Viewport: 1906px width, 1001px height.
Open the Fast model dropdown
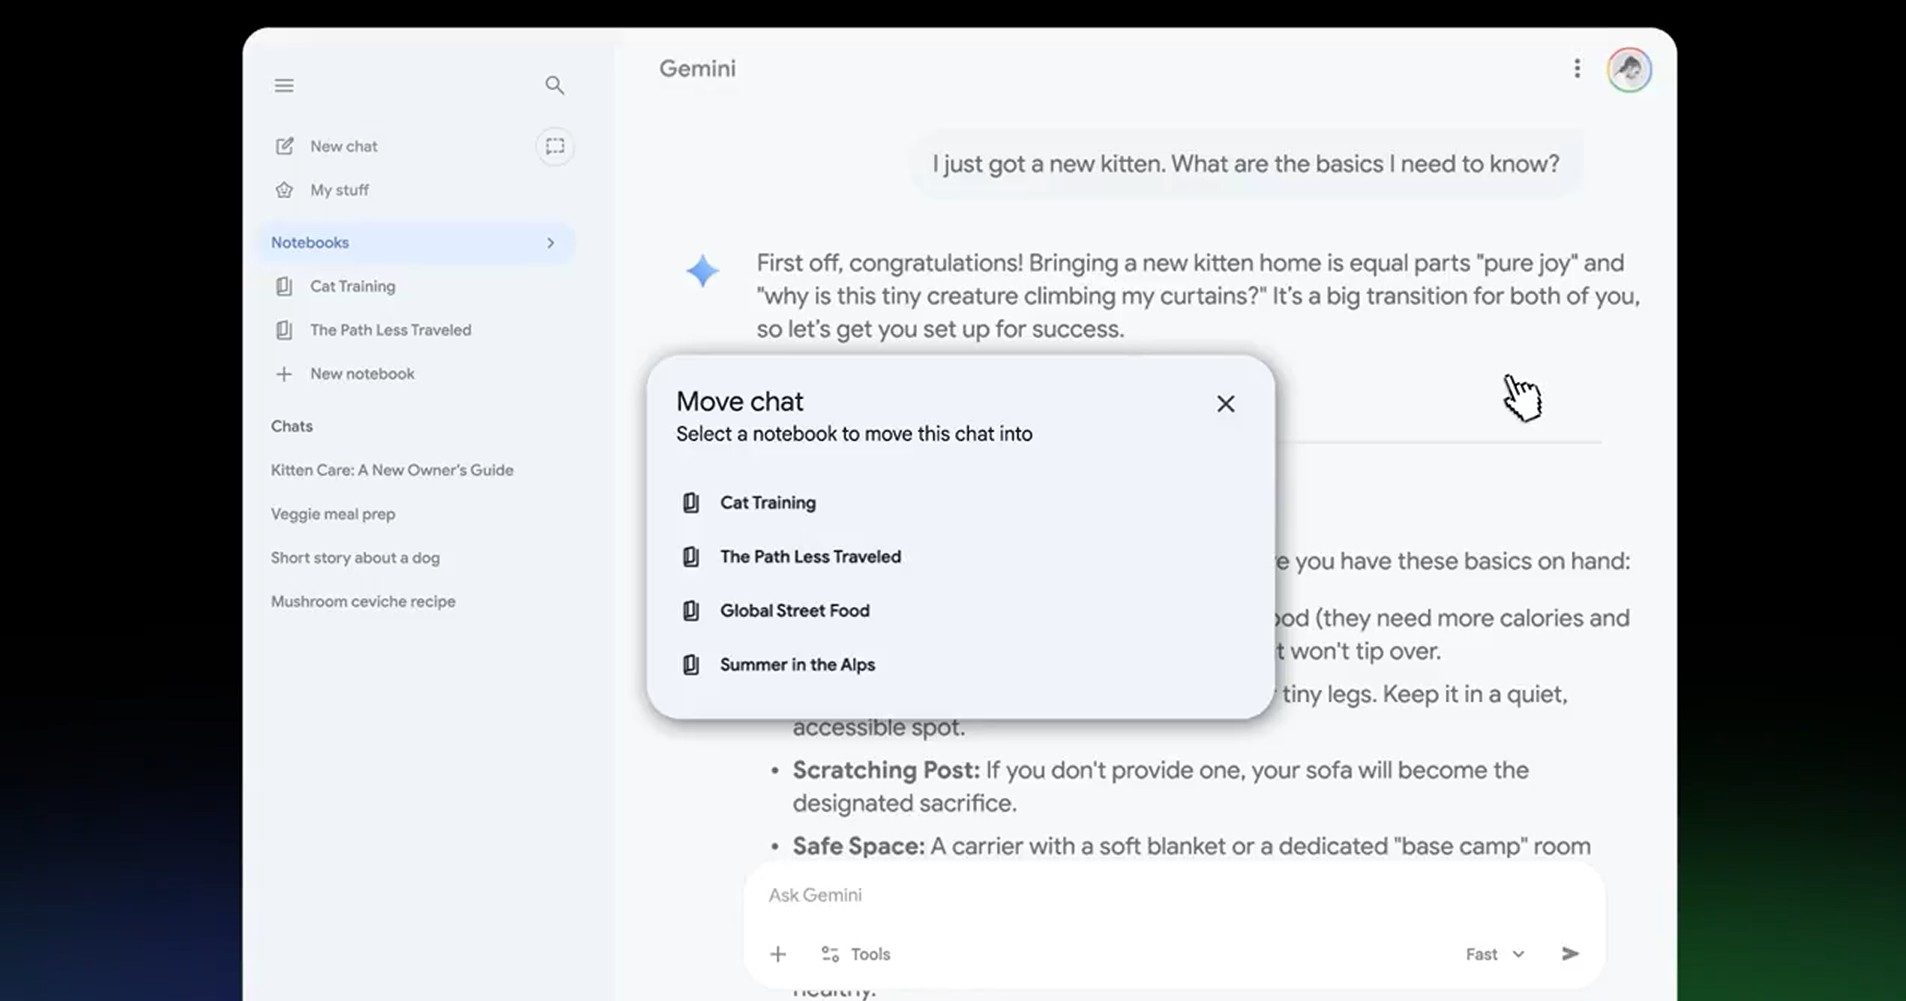(1494, 954)
